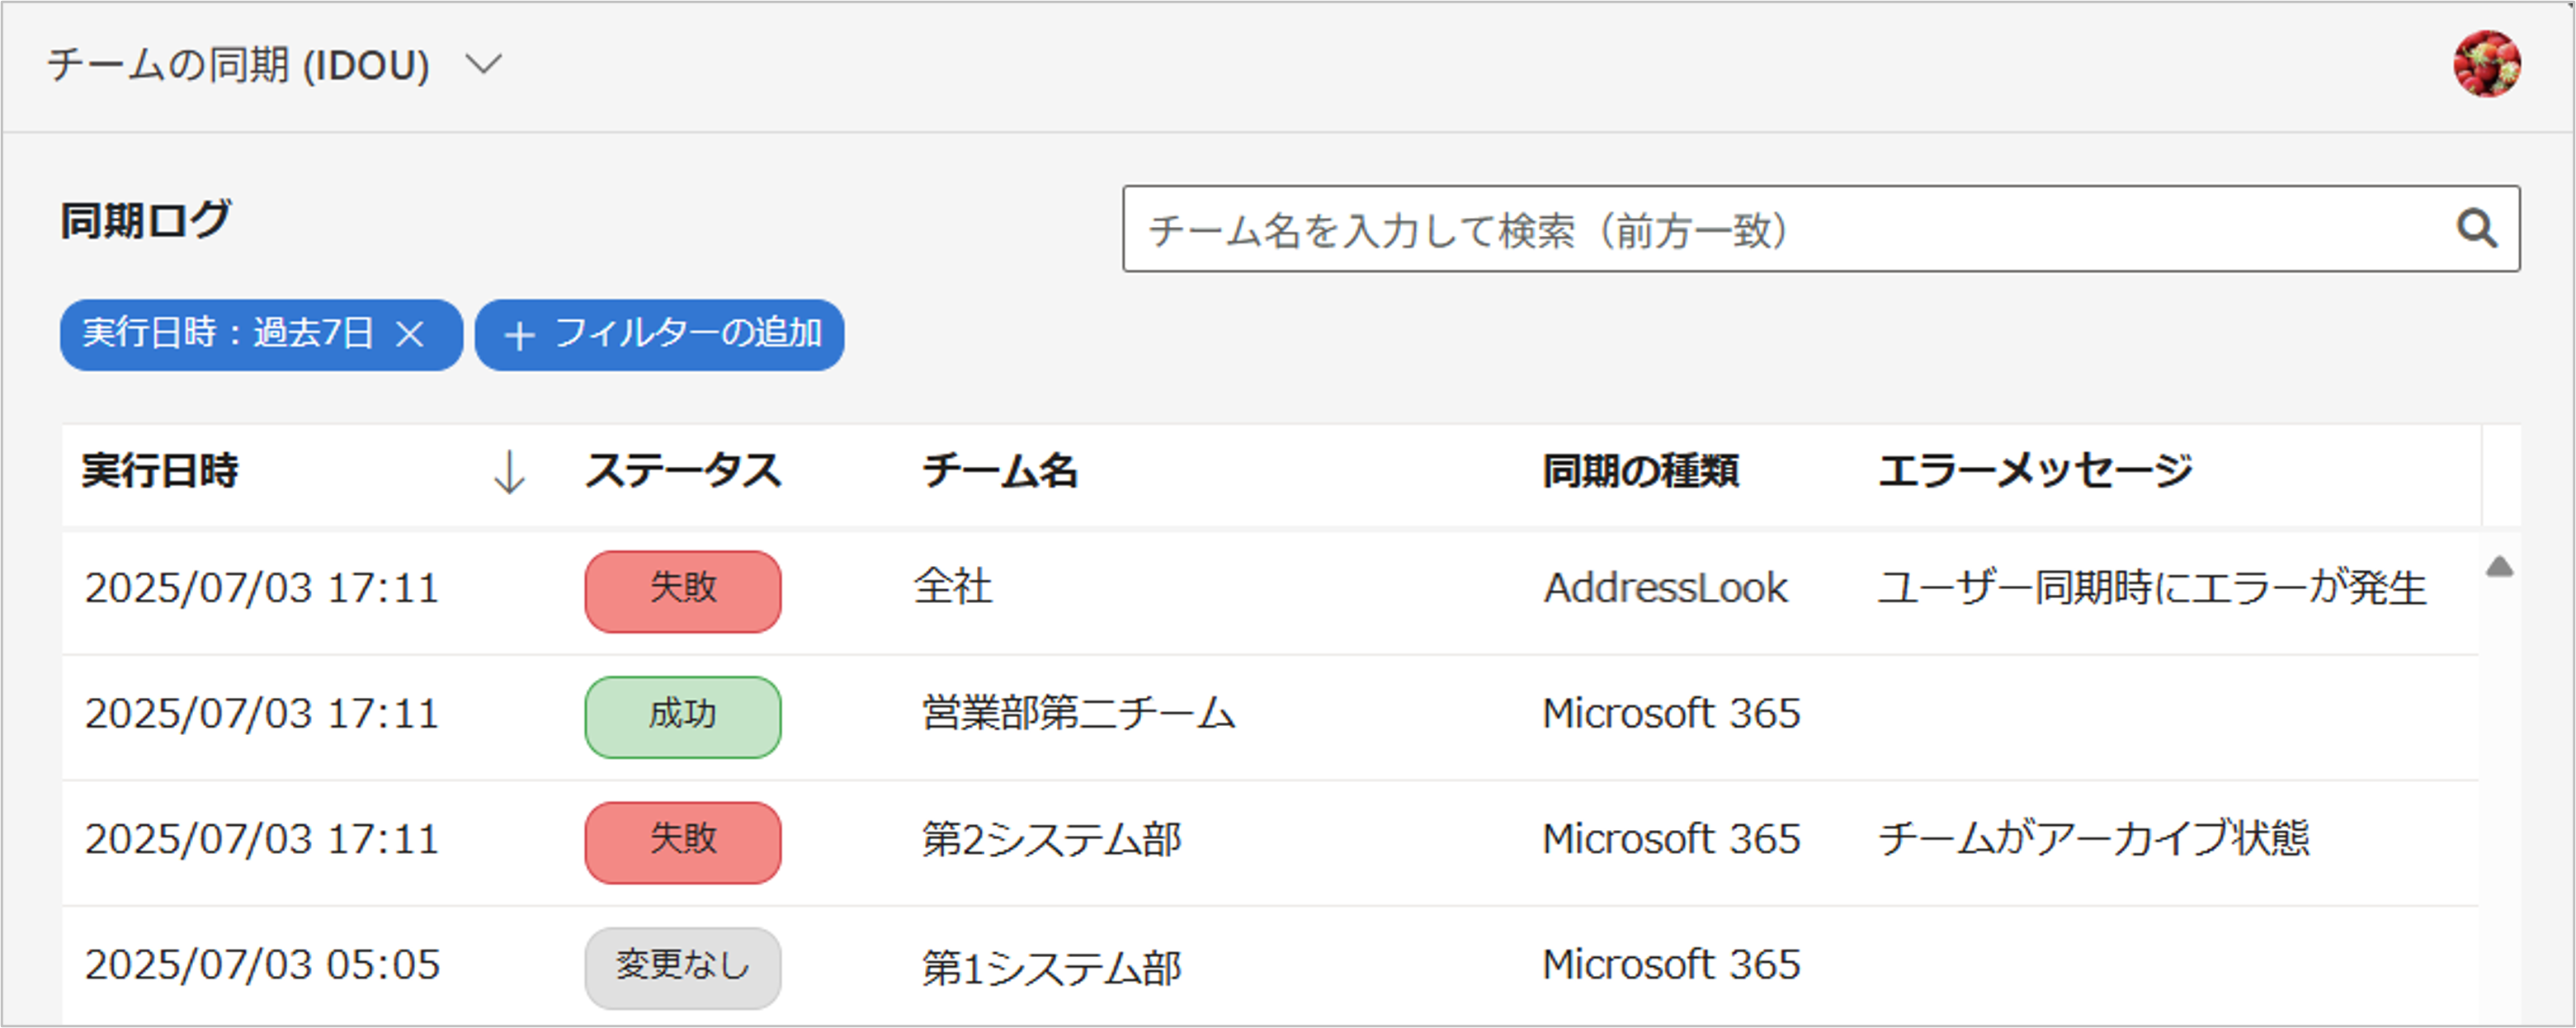This screenshot has height=1028, width=2576.
Task: Click the descending sort arrow for 実行日時
Action: 509,472
